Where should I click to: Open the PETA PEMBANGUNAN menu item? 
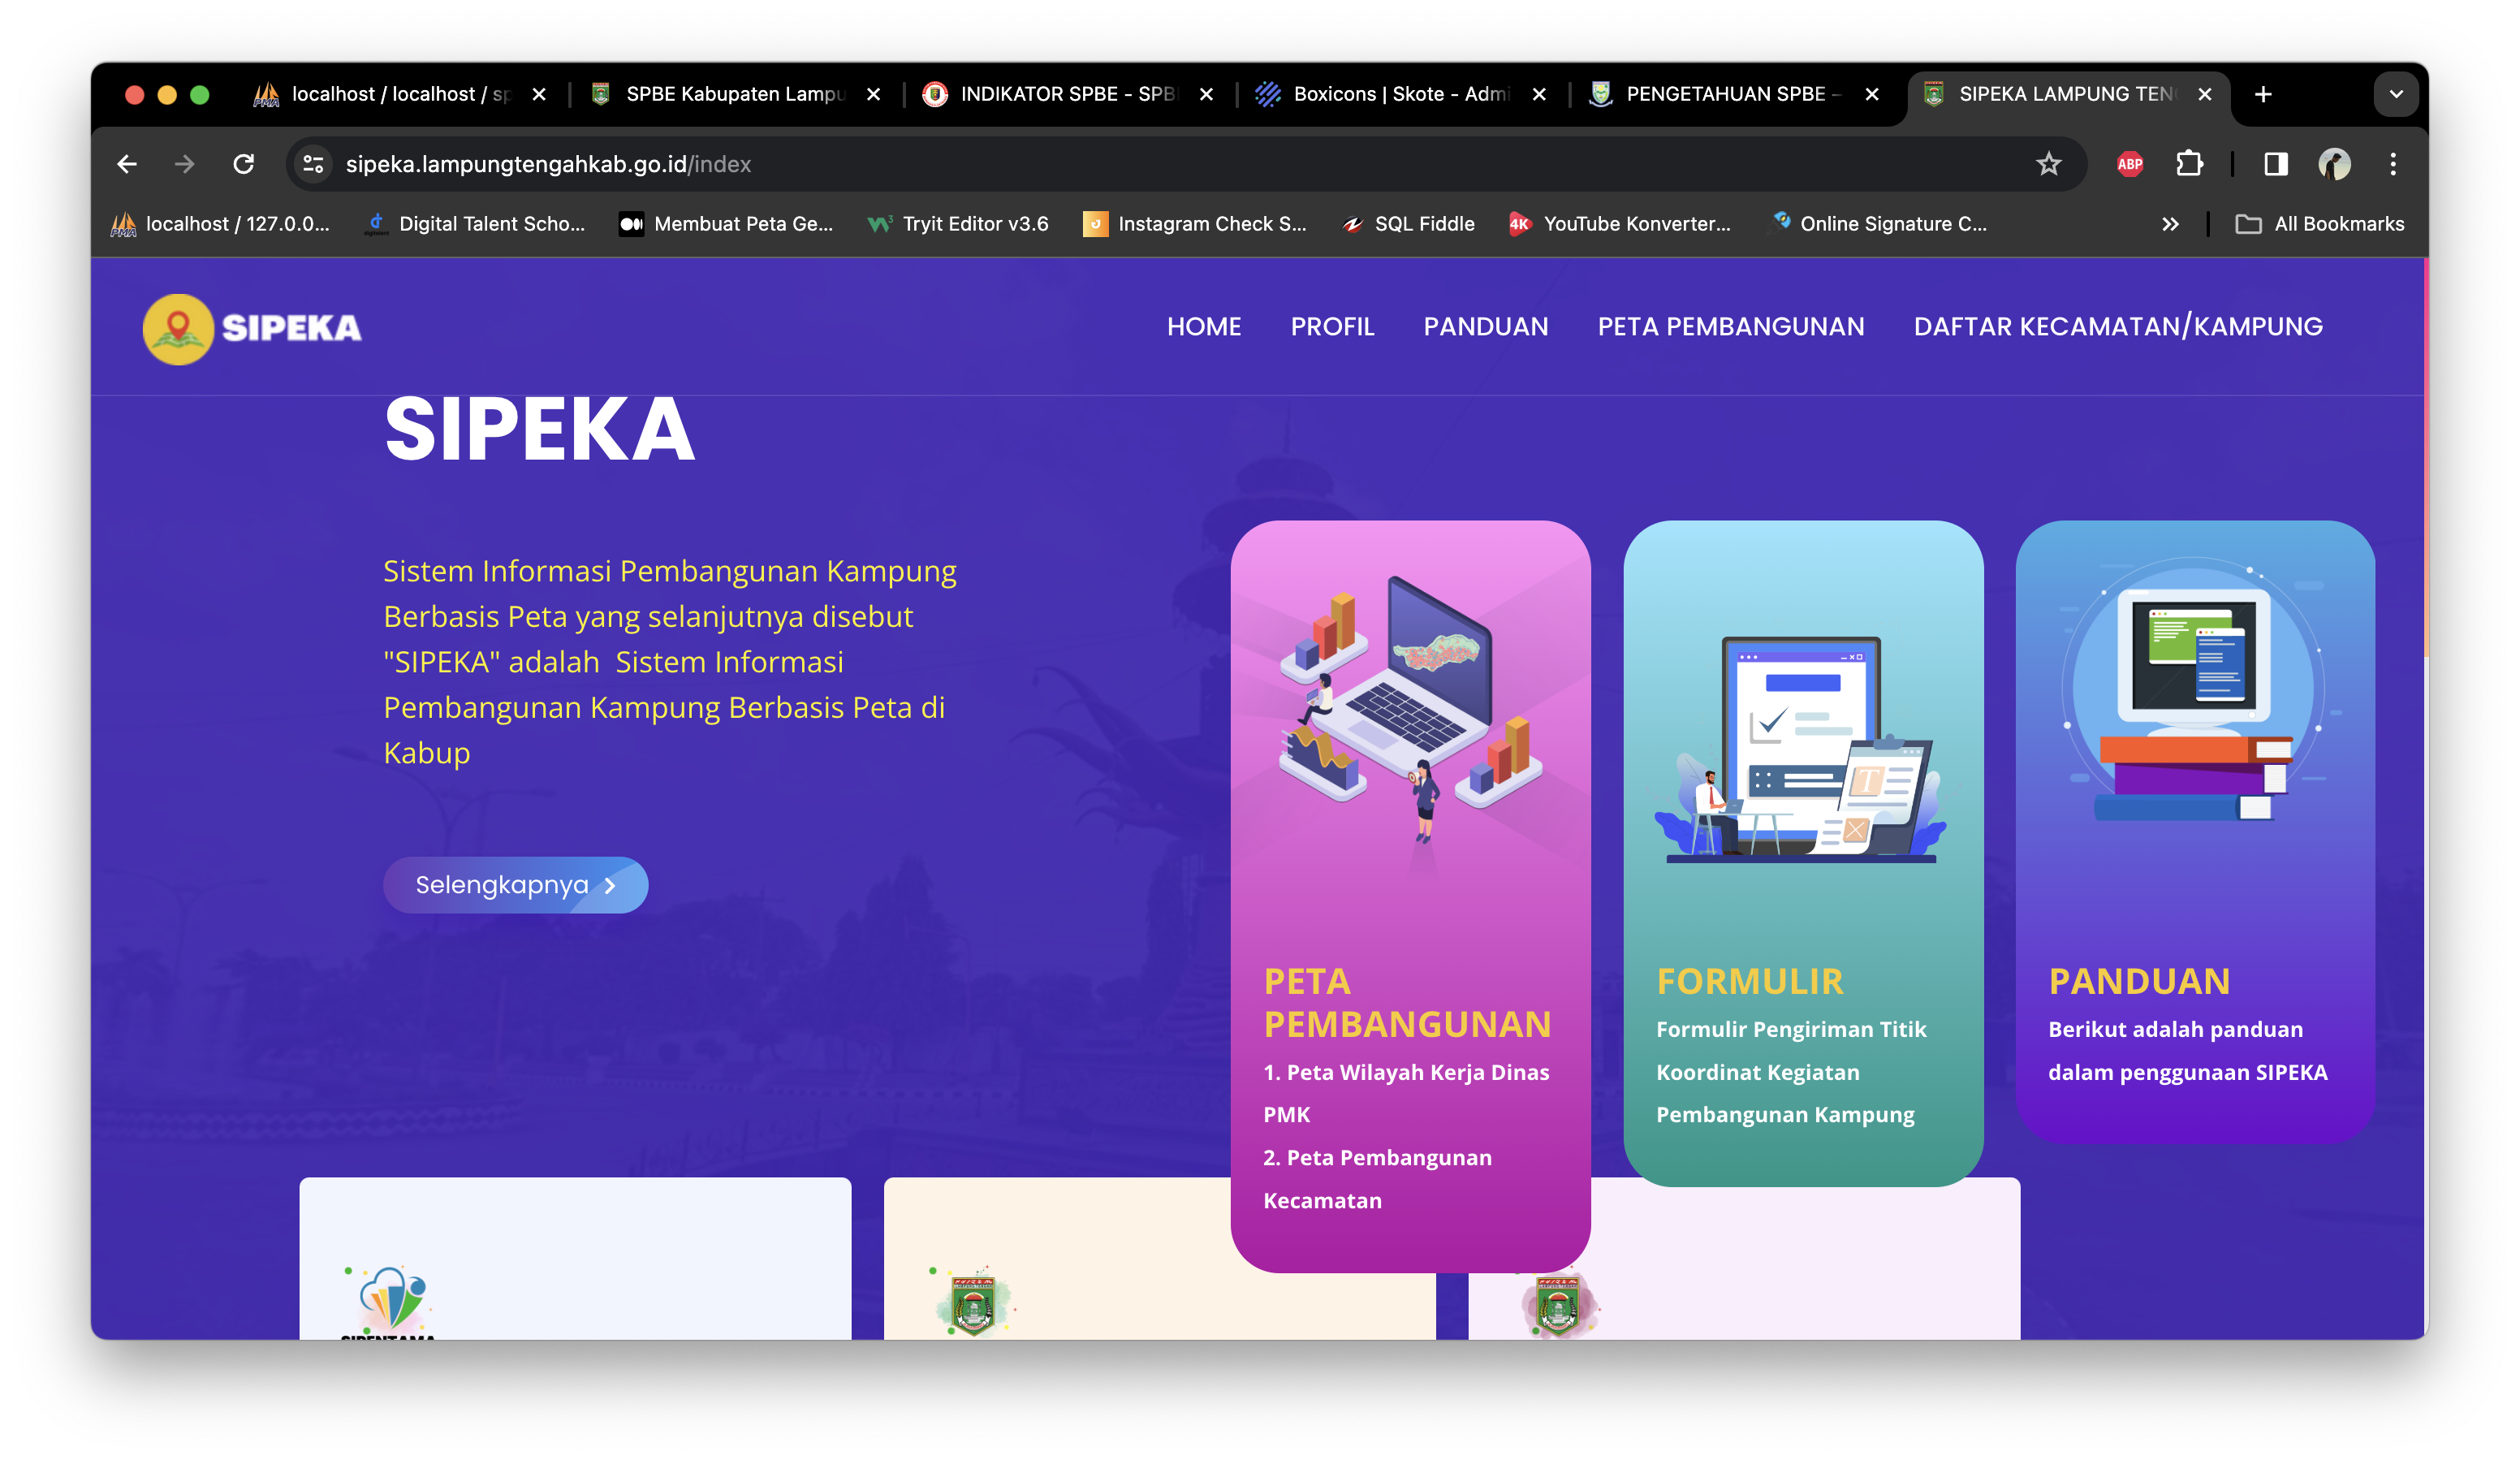(1730, 327)
